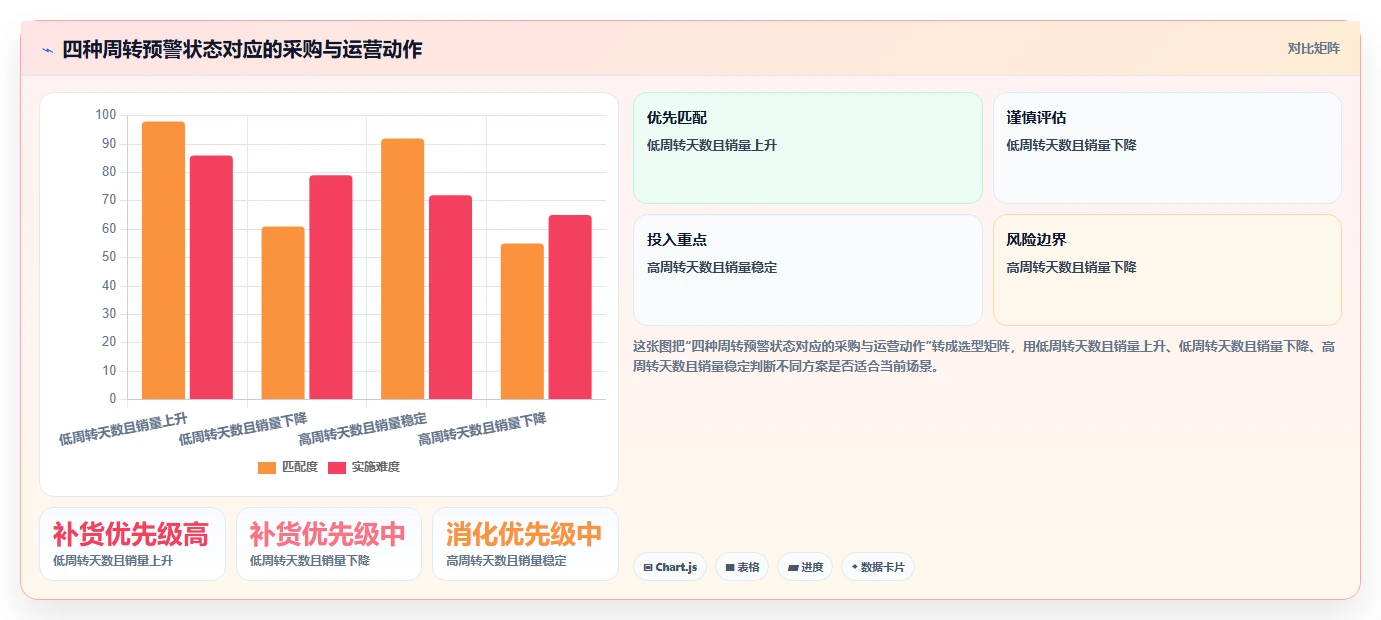Image resolution: width=1381 pixels, height=620 pixels.
Task: Click x-axis label 低周转天数且销量上升
Action: pyautogui.click(x=123, y=428)
